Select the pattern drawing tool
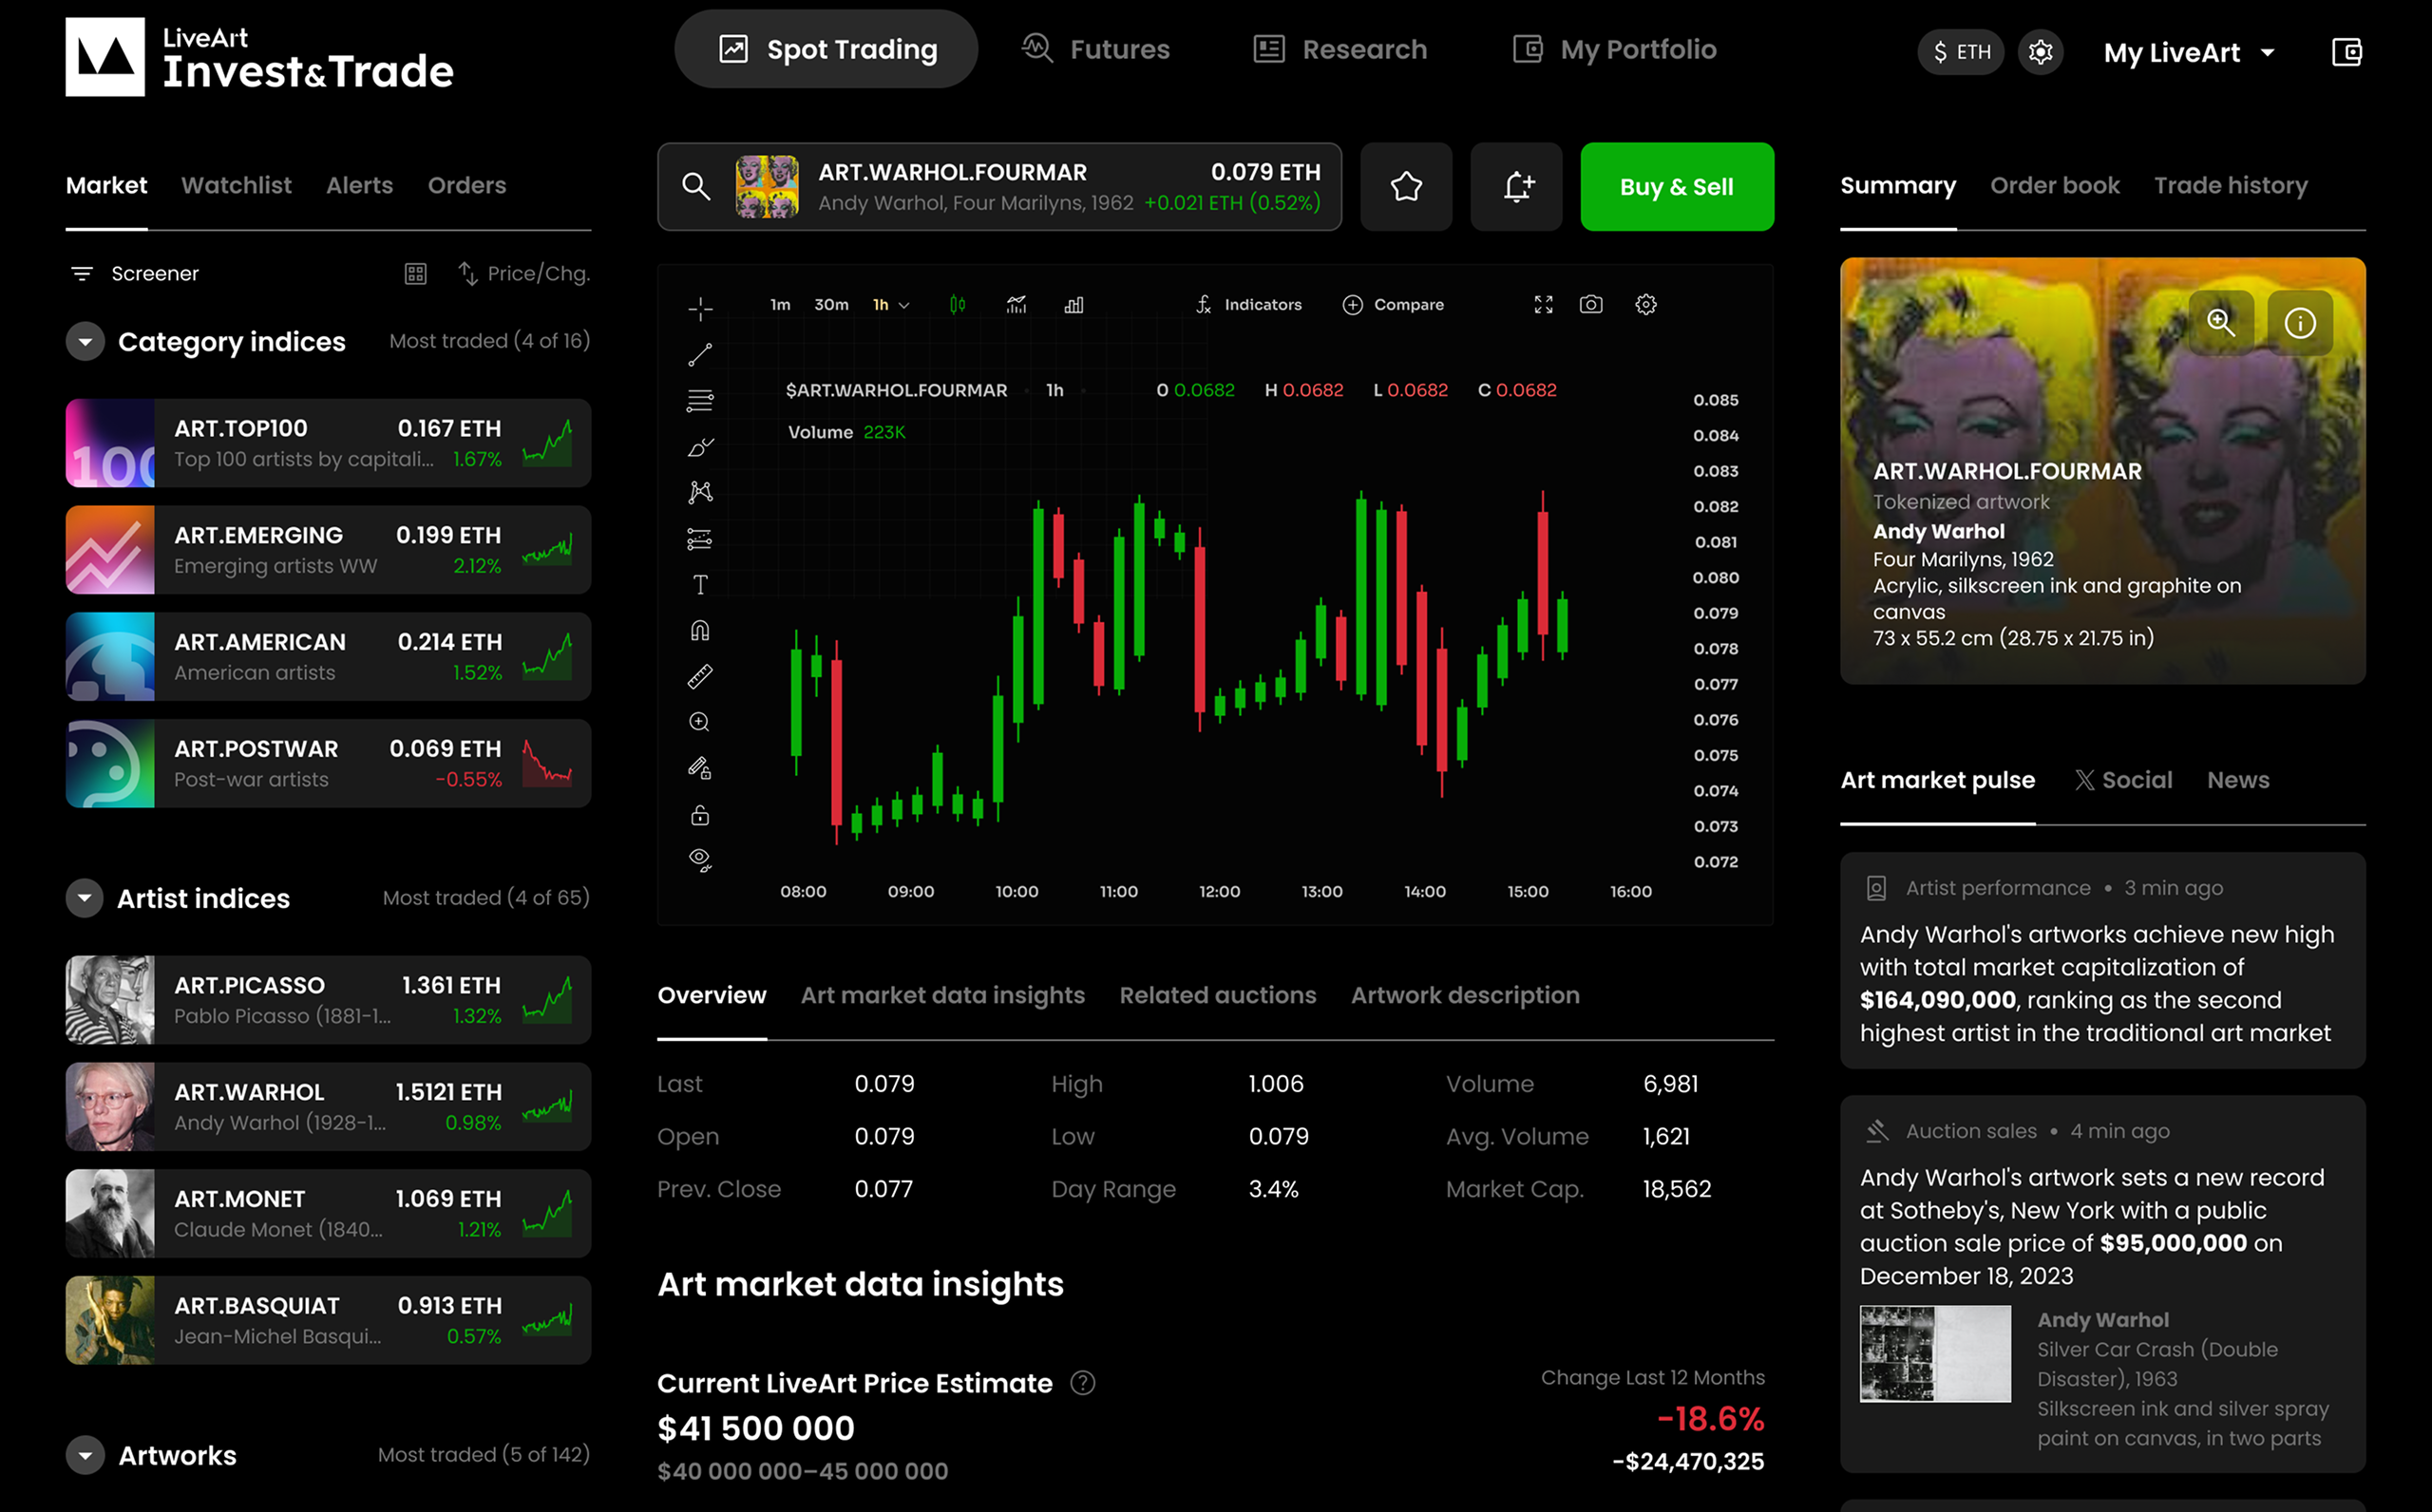Viewport: 2432px width, 1512px height. coord(700,492)
